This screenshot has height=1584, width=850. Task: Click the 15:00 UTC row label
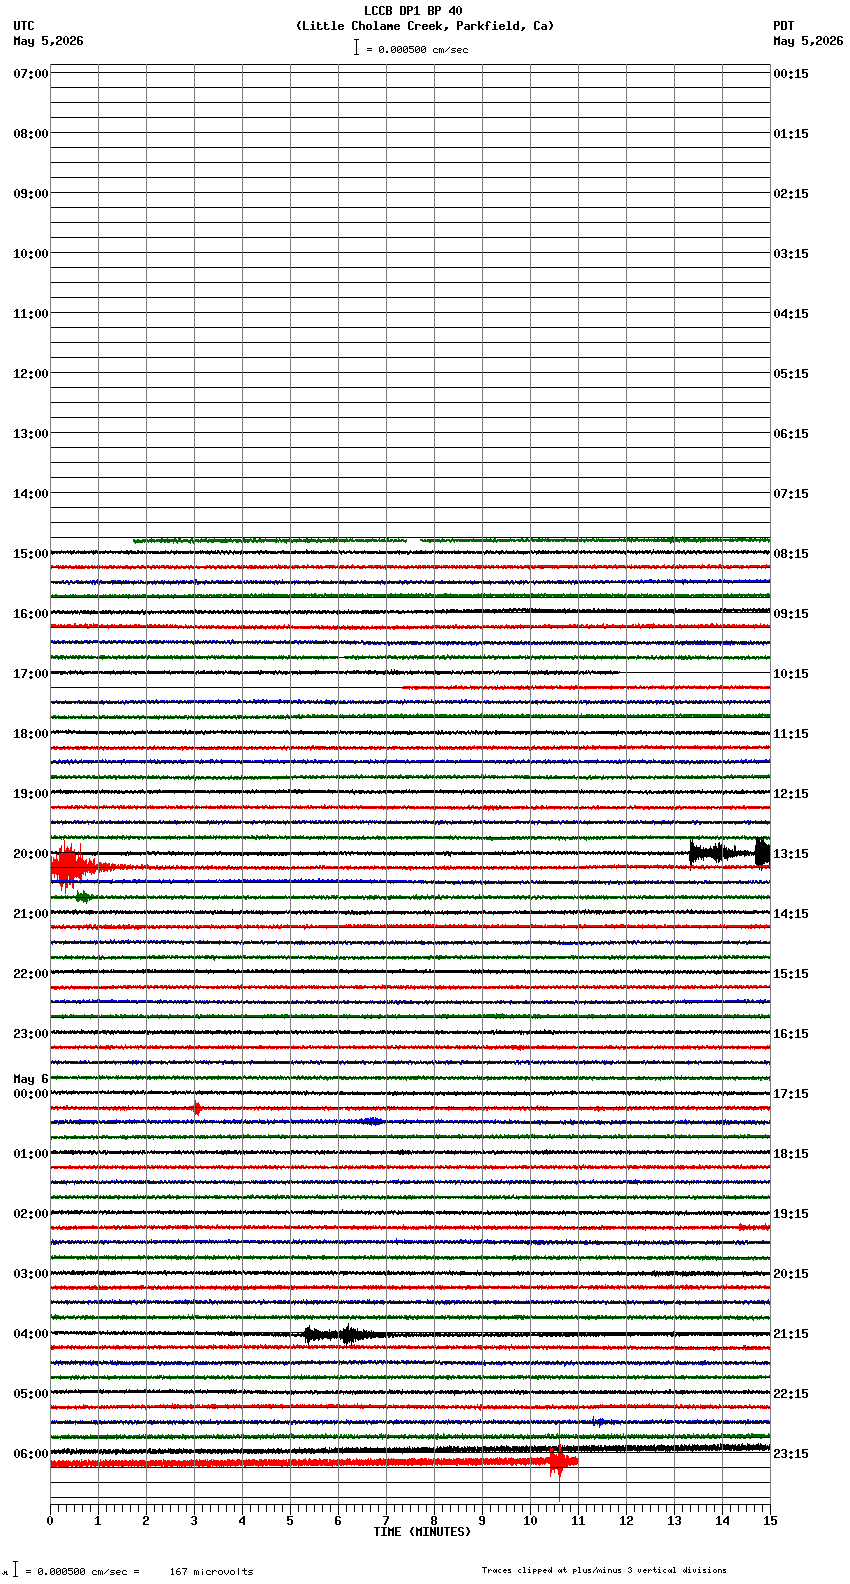31,554
